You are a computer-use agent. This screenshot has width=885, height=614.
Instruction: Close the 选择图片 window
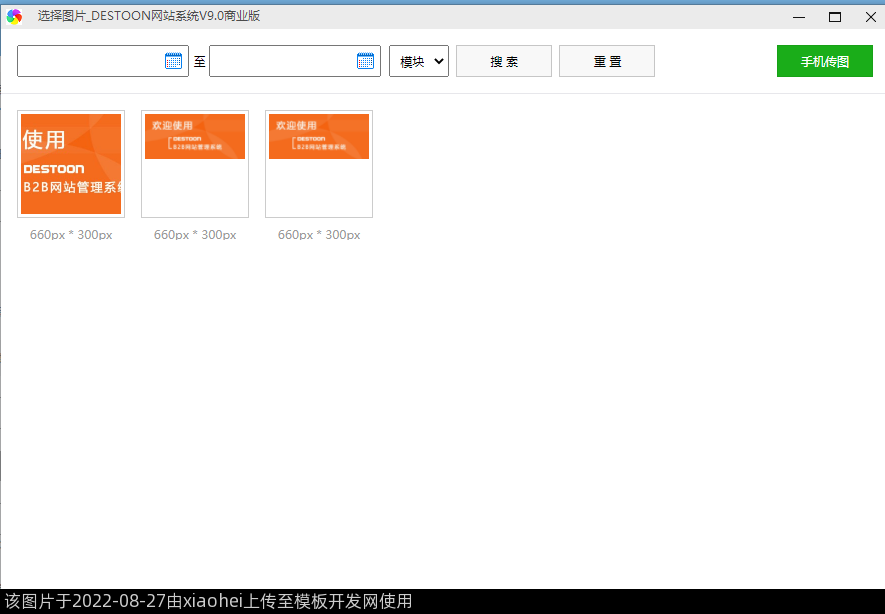click(870, 16)
